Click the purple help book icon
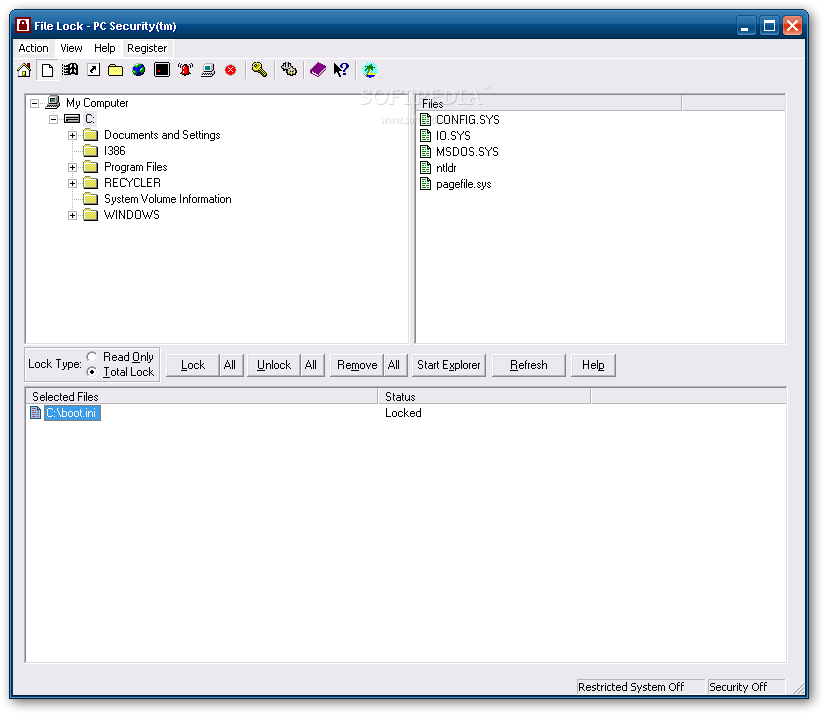Viewport: 824px width, 714px height. click(317, 69)
